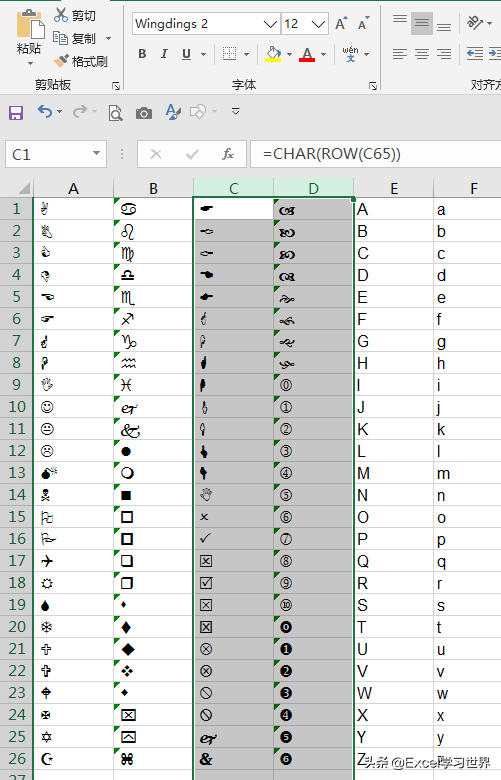Click the camera tool icon
This screenshot has width=501, height=780.
coord(144,113)
